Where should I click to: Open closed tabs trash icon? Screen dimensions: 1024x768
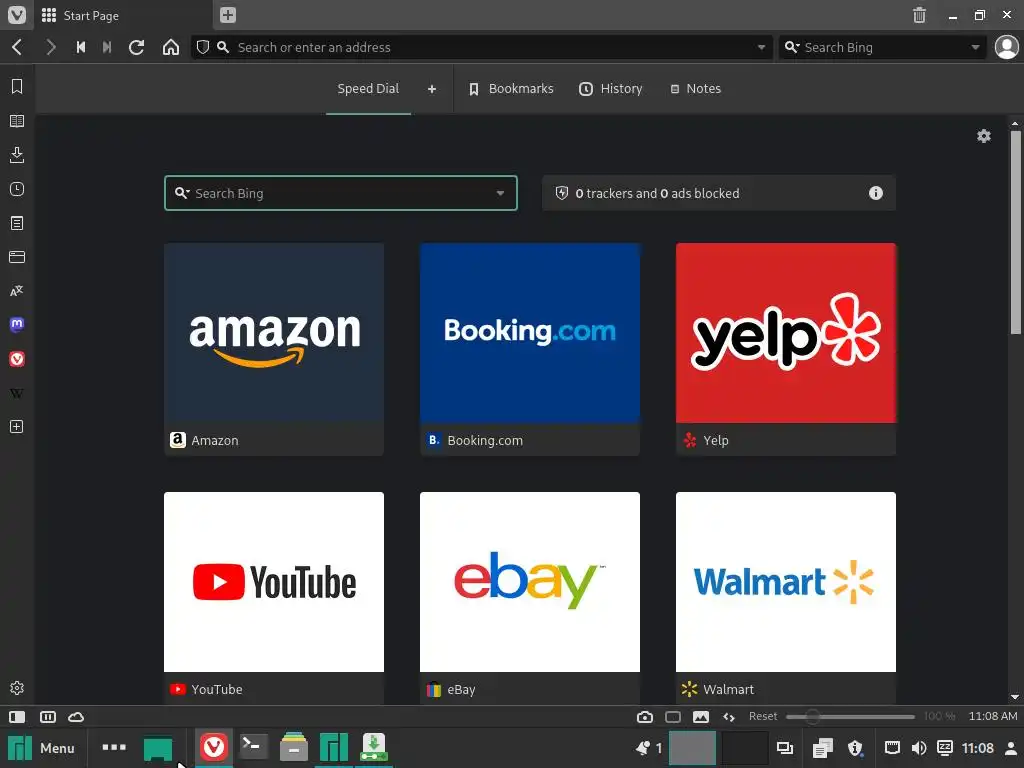(x=919, y=15)
